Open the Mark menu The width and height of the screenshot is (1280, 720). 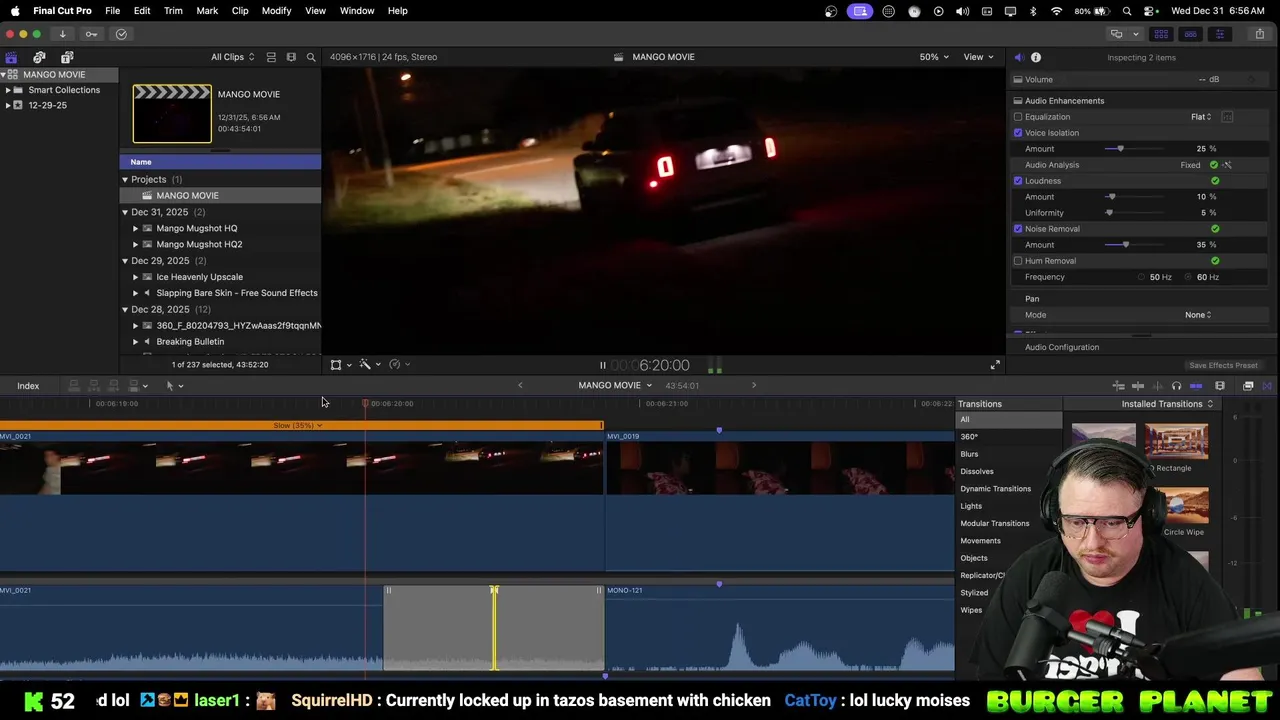207,10
